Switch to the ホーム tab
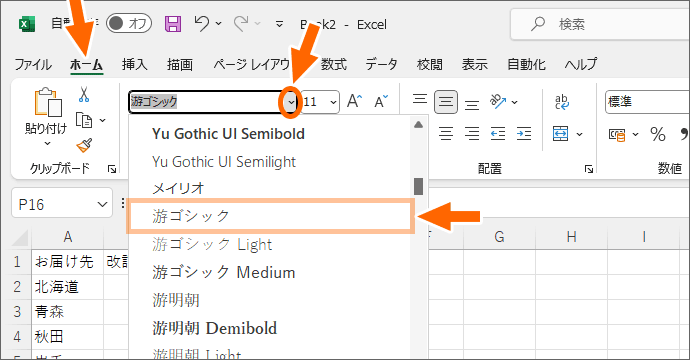The width and height of the screenshot is (690, 360). (x=86, y=65)
